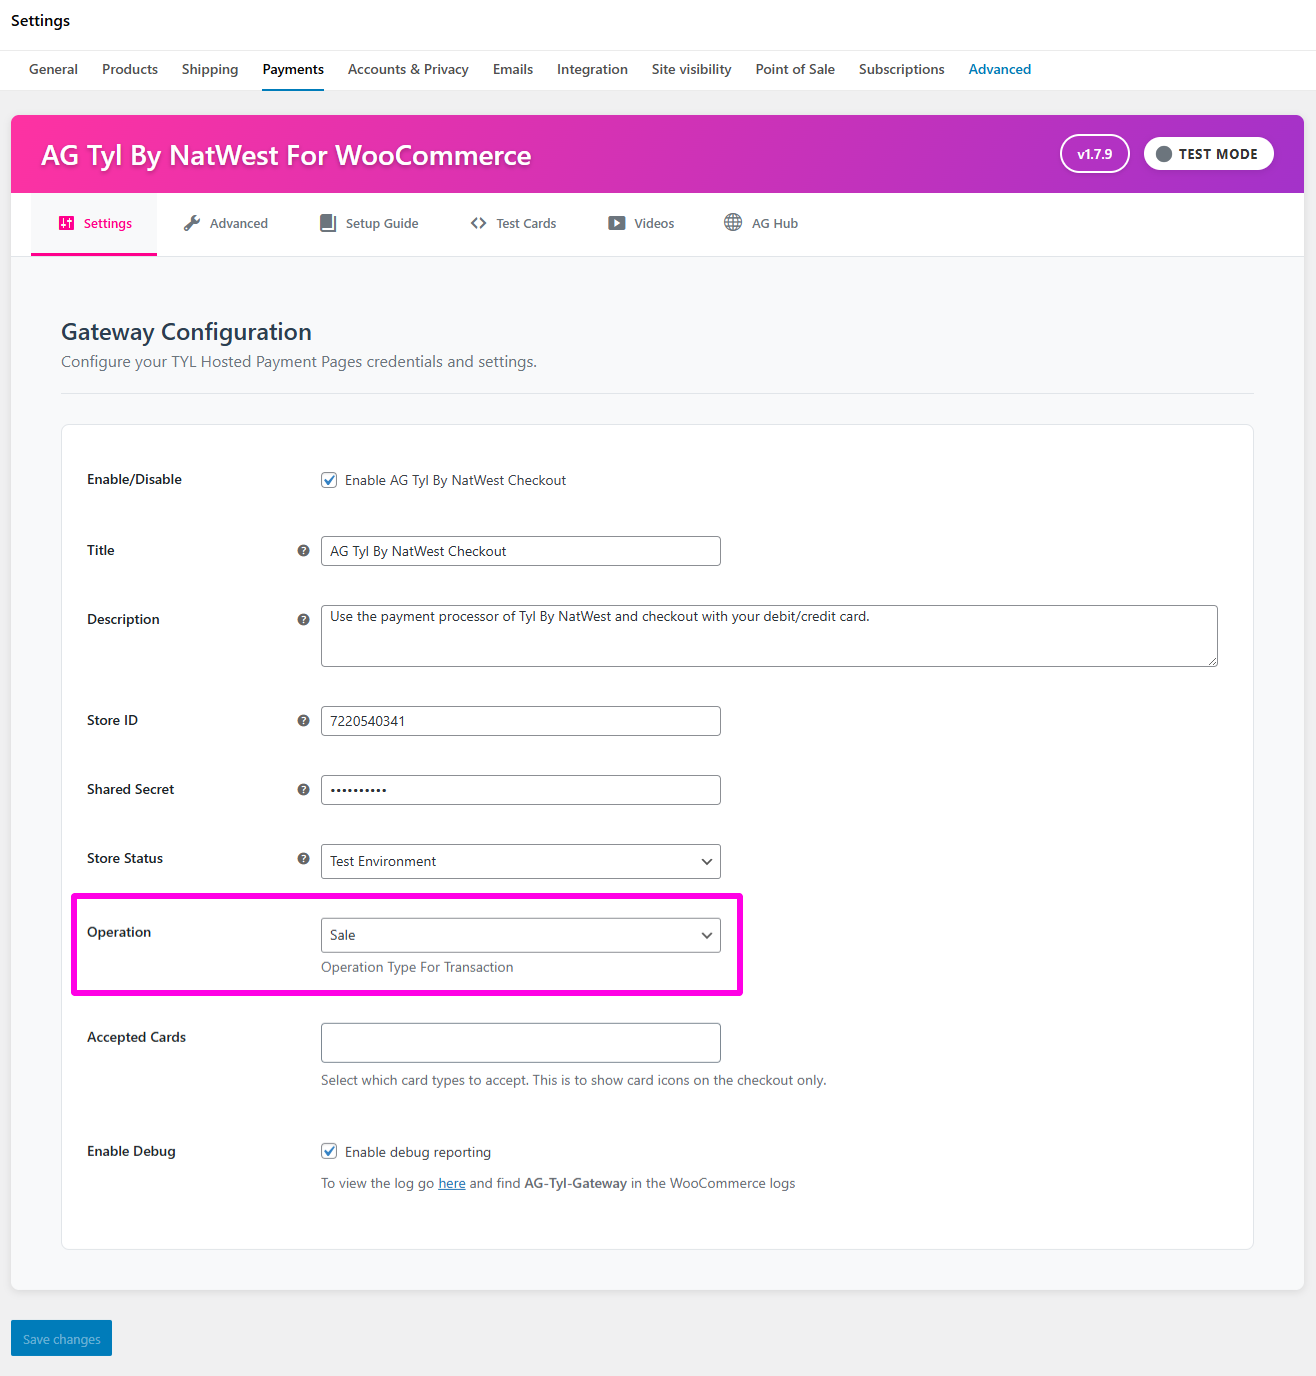Click the globe icon for AG Hub
This screenshot has height=1376, width=1316.
pyautogui.click(x=733, y=222)
